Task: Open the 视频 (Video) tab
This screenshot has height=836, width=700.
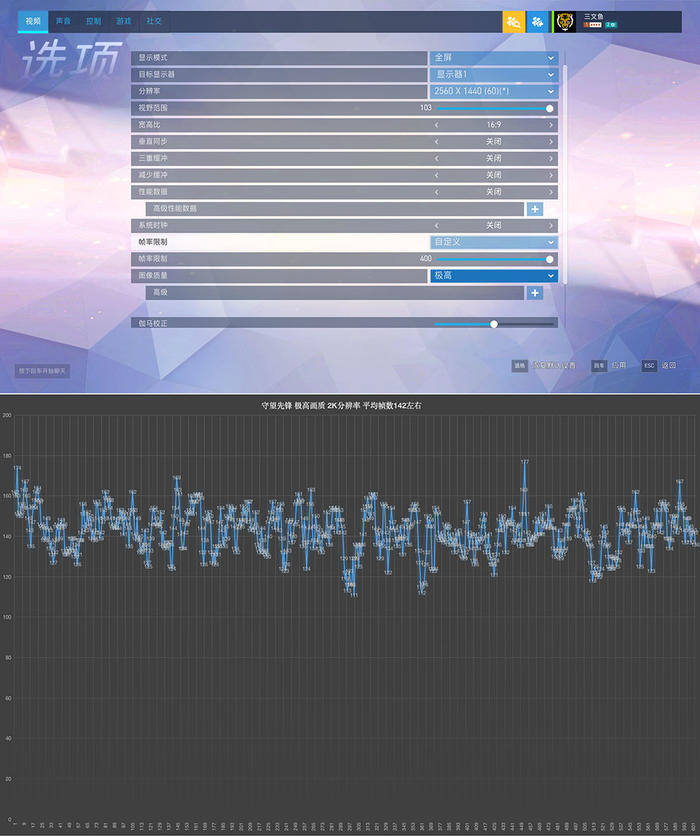Action: (x=33, y=21)
